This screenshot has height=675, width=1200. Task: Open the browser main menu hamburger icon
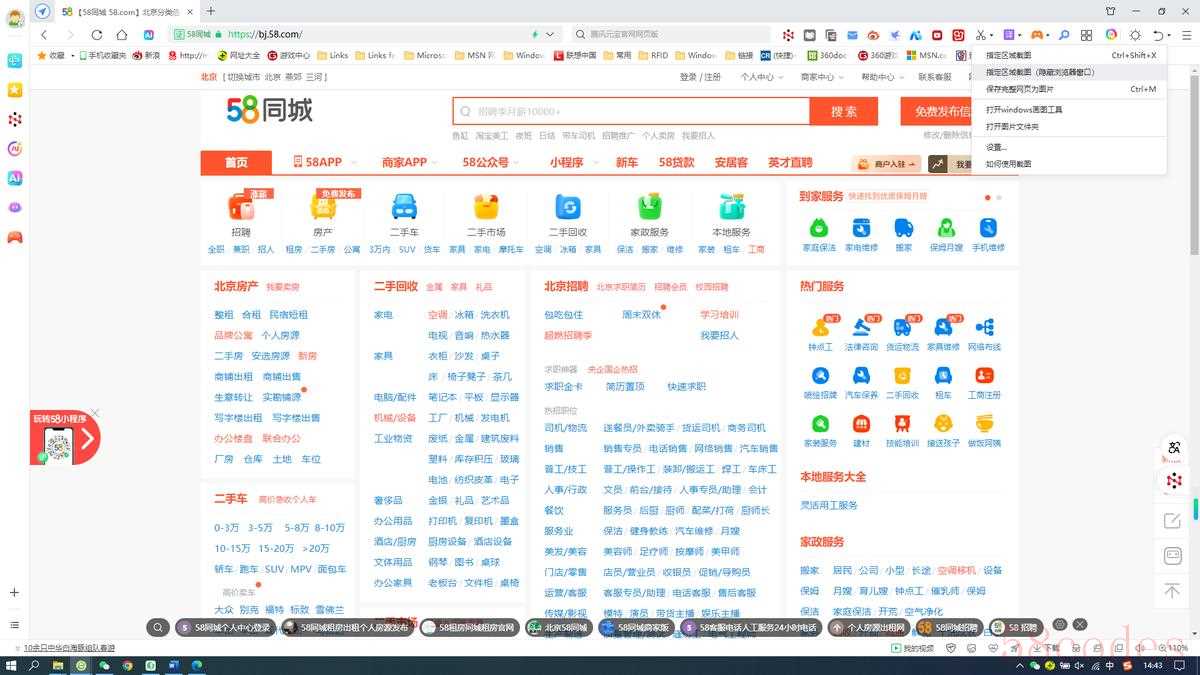point(1187,35)
